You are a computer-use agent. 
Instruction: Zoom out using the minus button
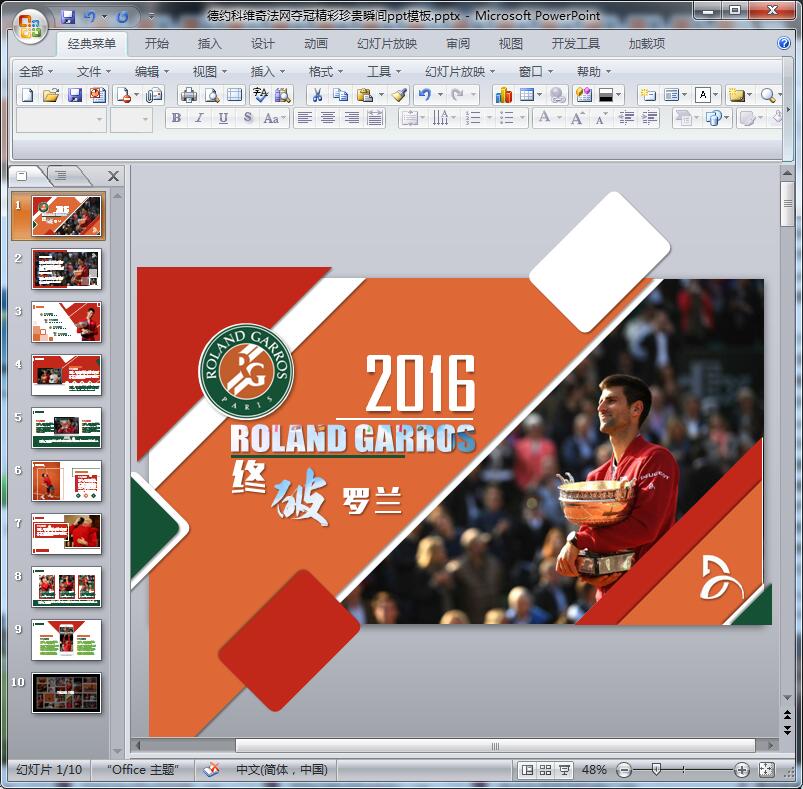click(624, 770)
